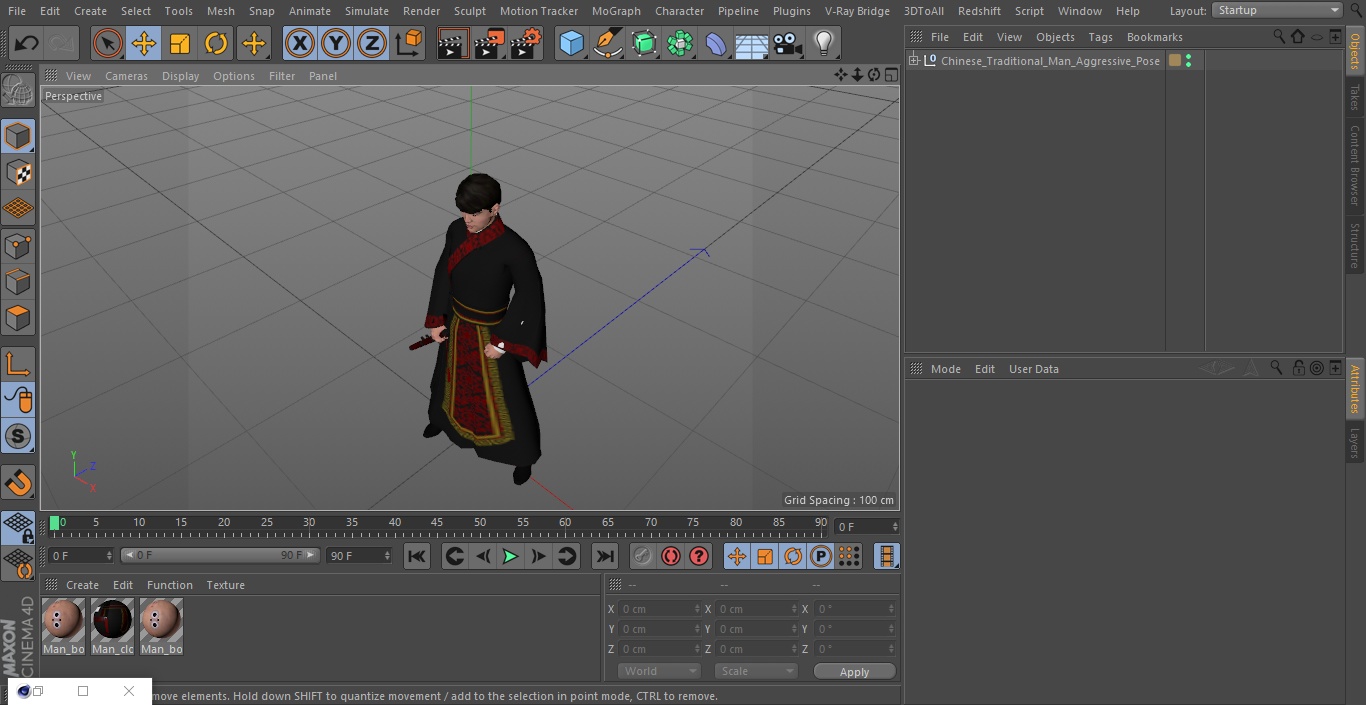Switch to the Layers side tab
The width and height of the screenshot is (1366, 705).
[x=1355, y=442]
